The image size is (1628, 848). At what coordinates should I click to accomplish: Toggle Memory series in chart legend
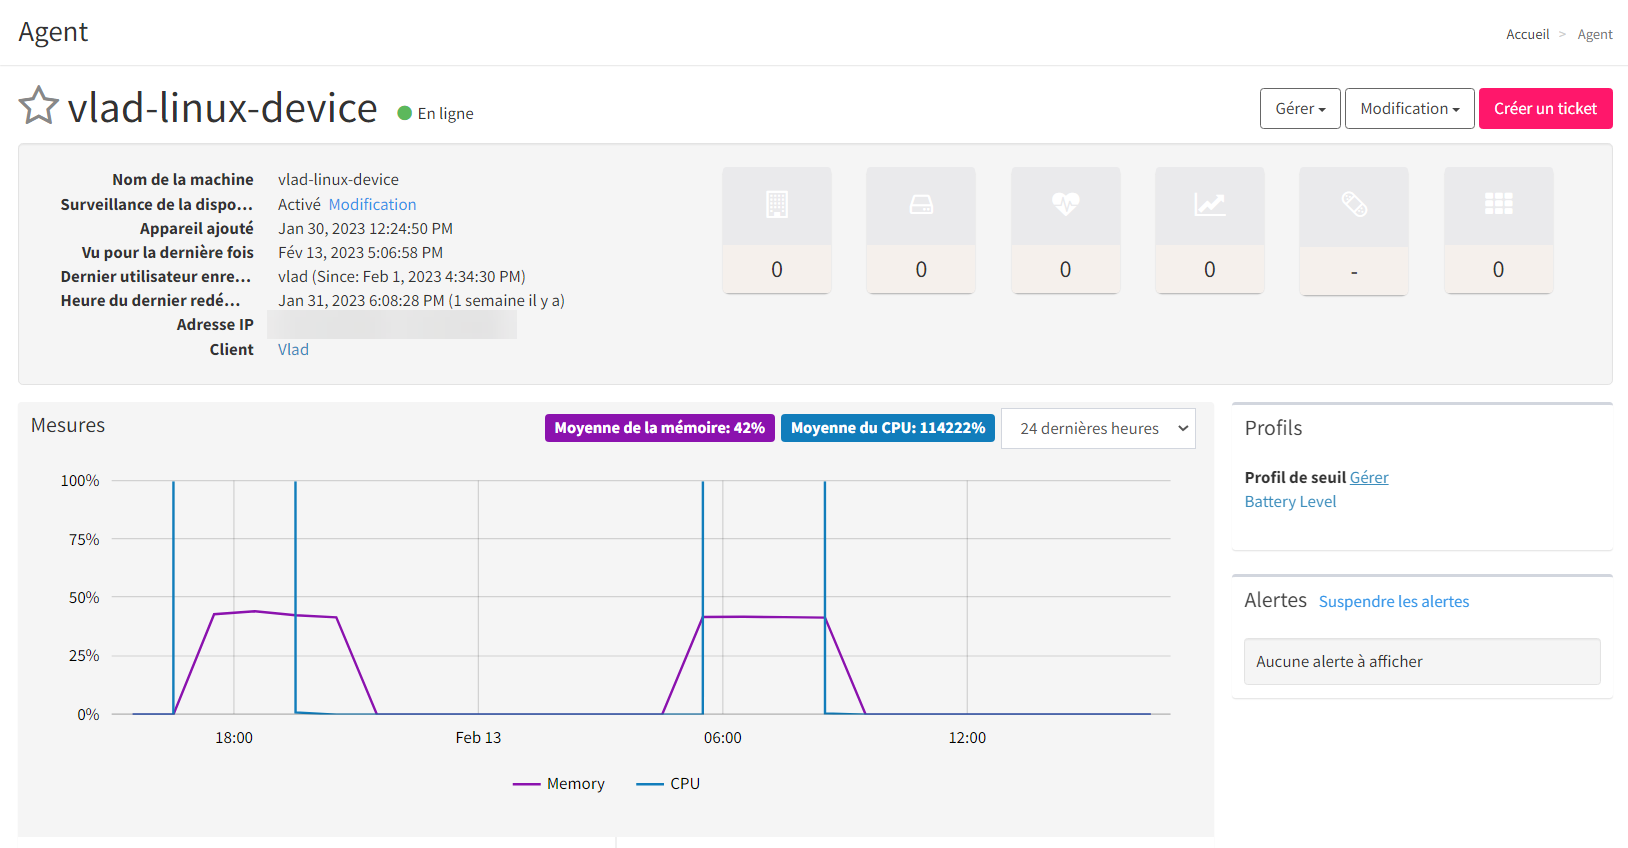click(x=559, y=784)
